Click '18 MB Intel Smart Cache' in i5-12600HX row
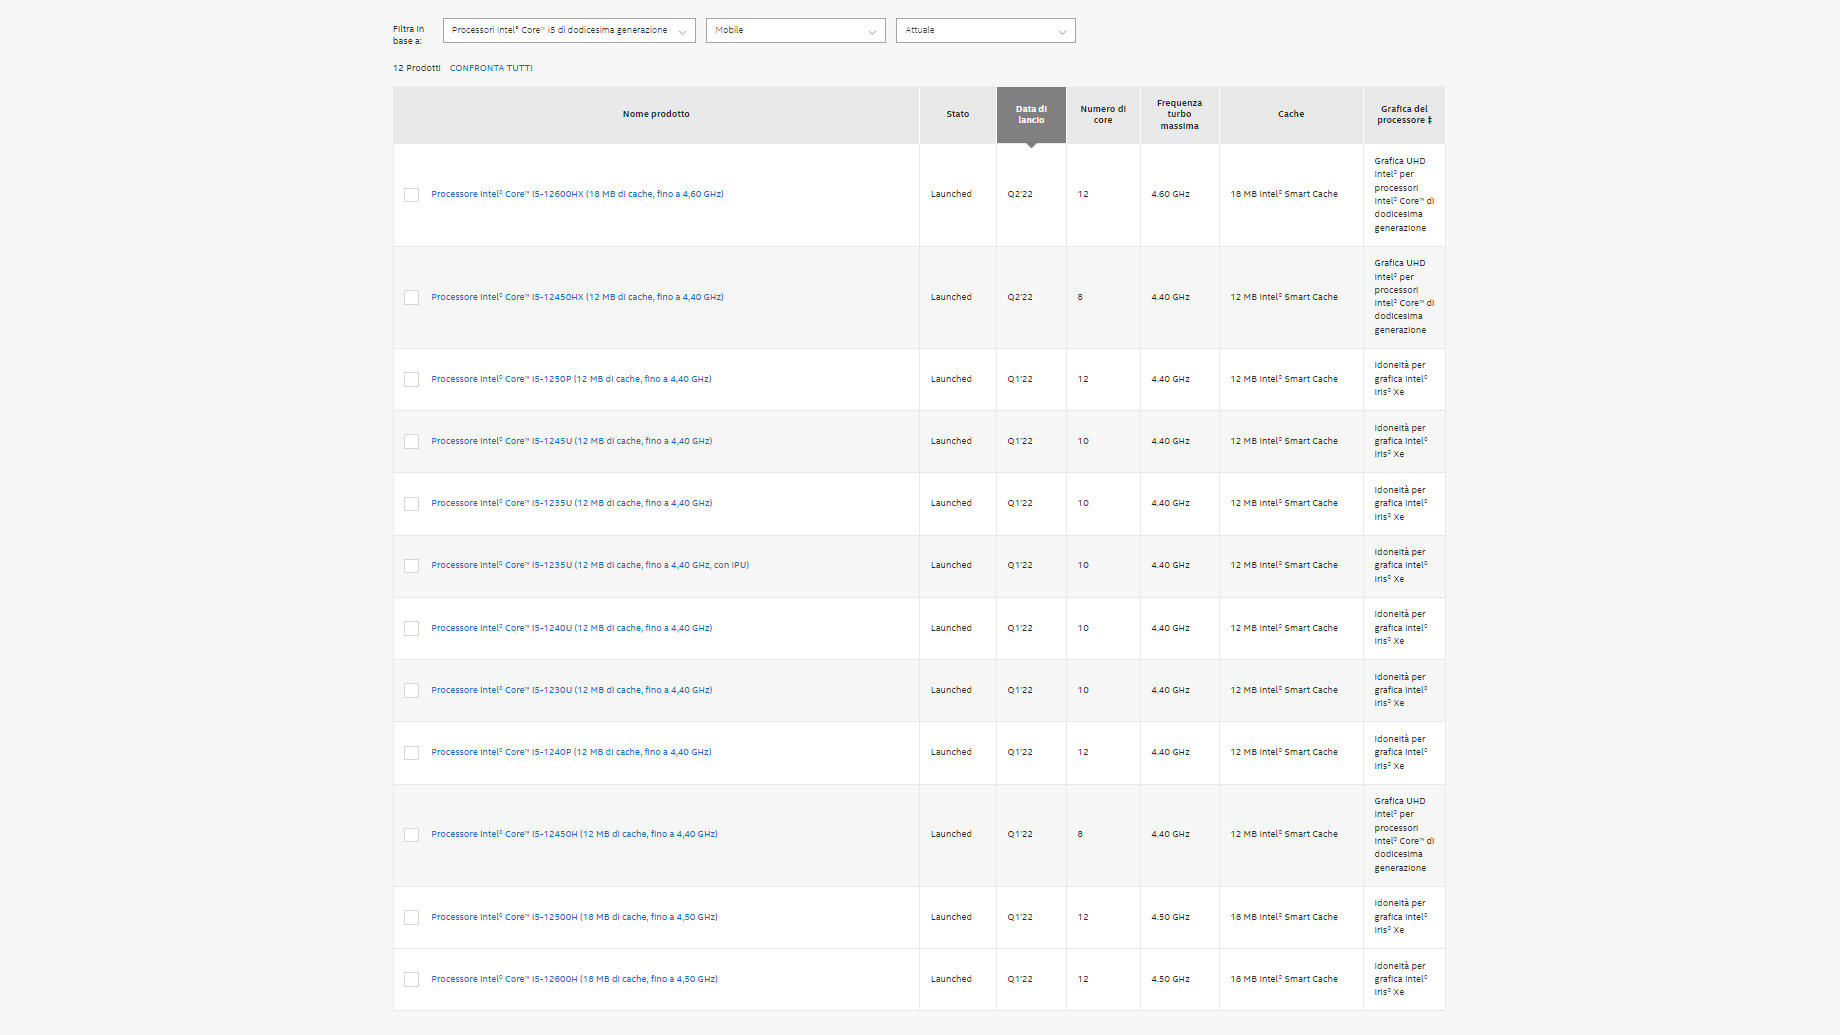 [1284, 194]
